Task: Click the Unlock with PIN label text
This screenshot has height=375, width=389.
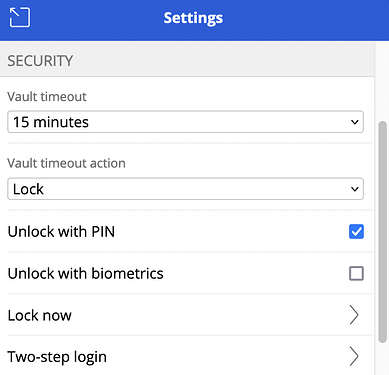Action: (61, 232)
